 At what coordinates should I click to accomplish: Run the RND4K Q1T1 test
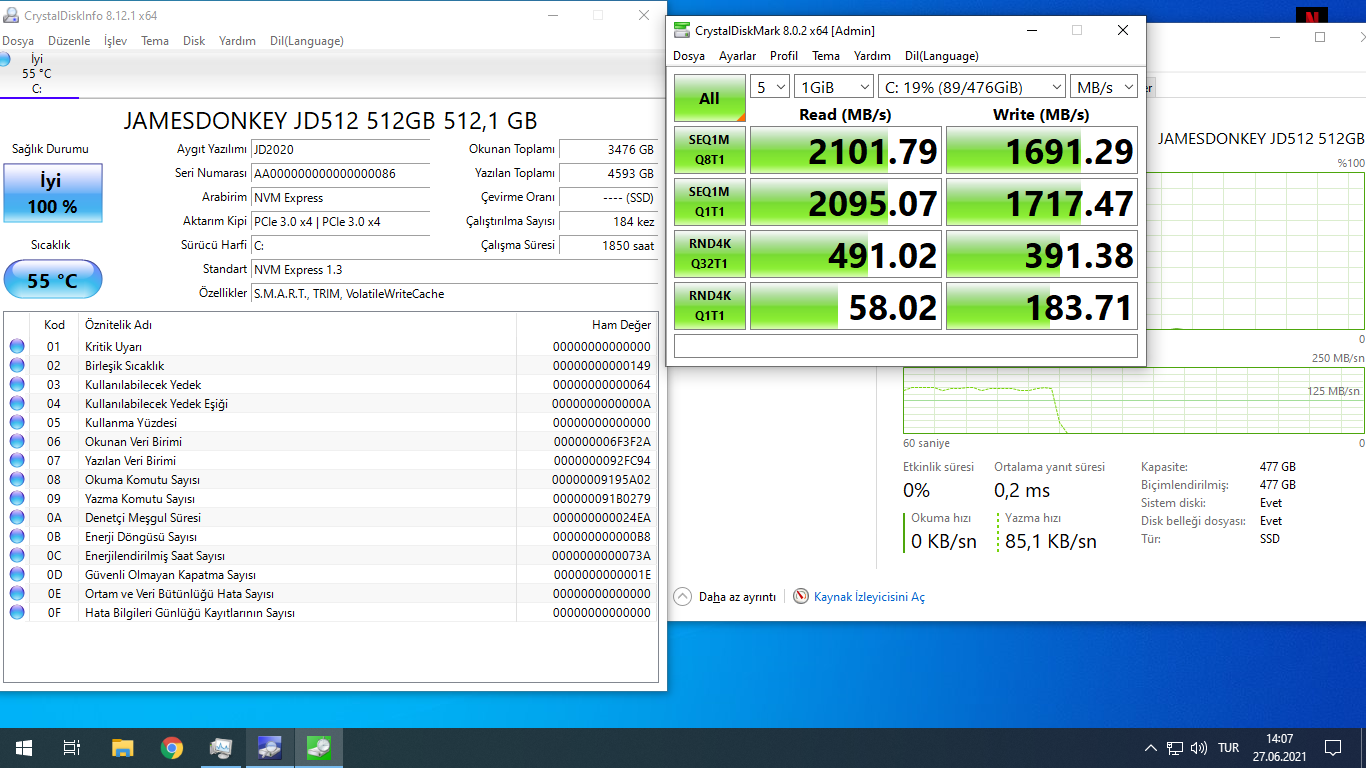[710, 306]
